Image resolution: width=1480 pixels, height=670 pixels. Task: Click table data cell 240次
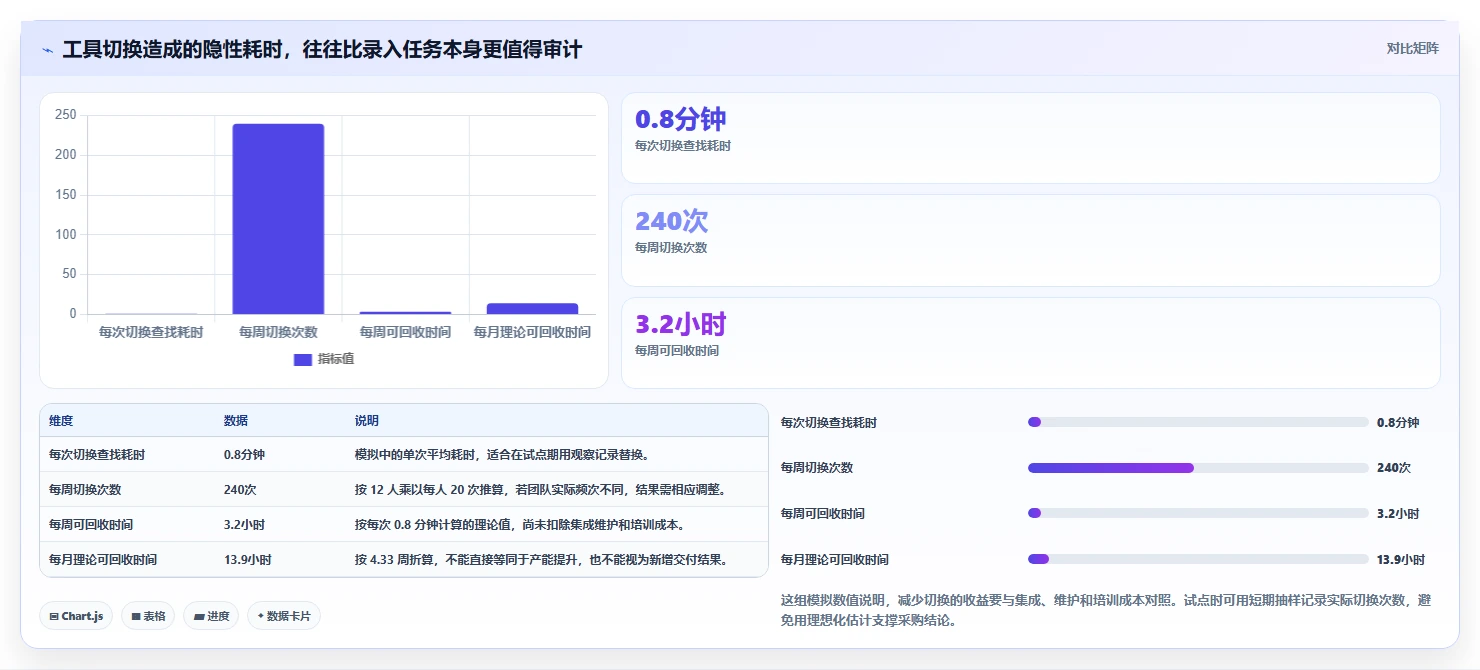tap(240, 489)
